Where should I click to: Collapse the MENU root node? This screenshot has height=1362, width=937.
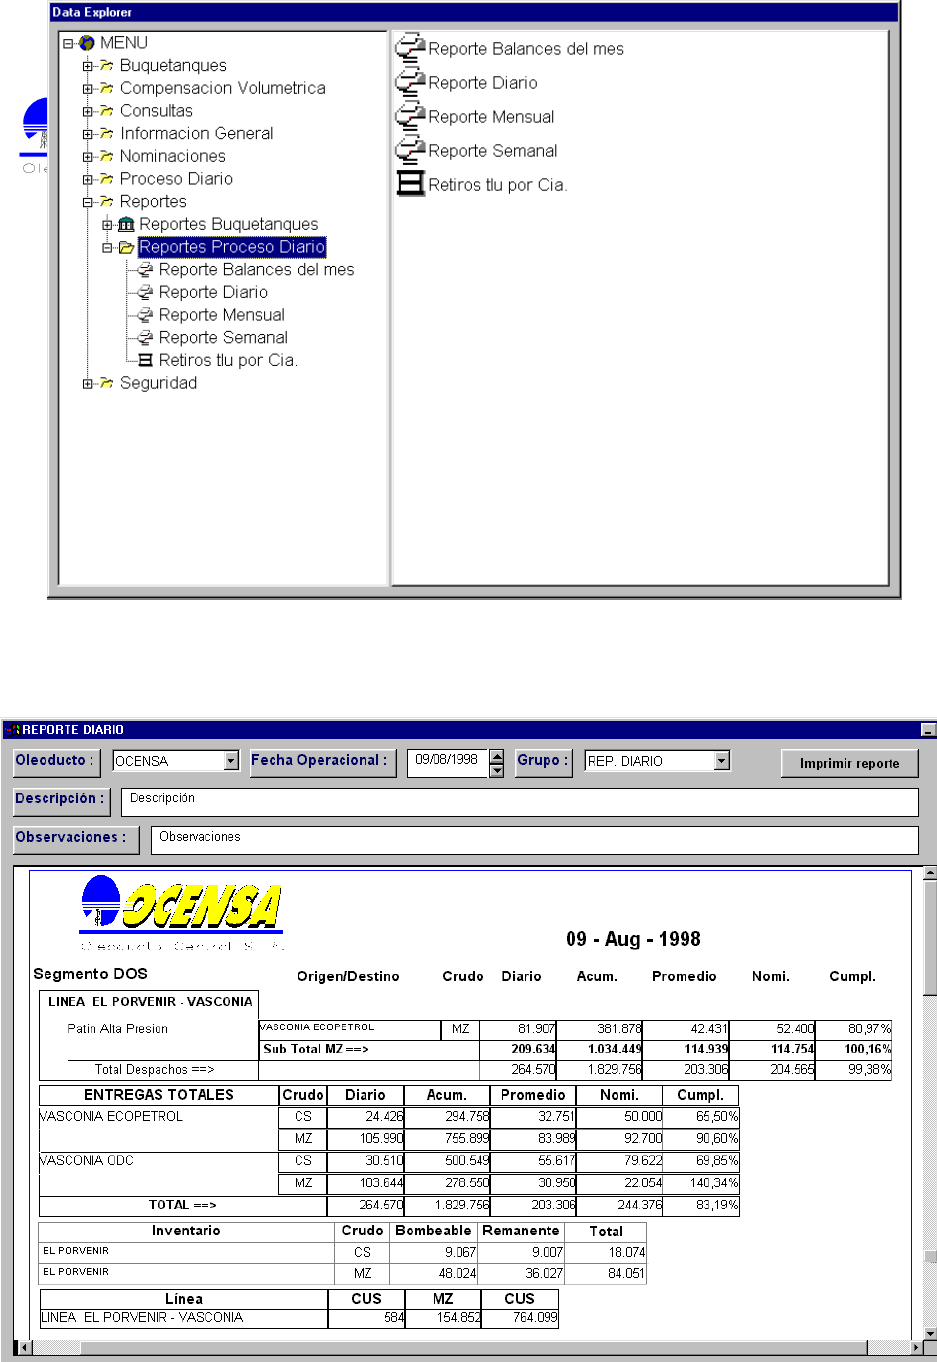68,44
